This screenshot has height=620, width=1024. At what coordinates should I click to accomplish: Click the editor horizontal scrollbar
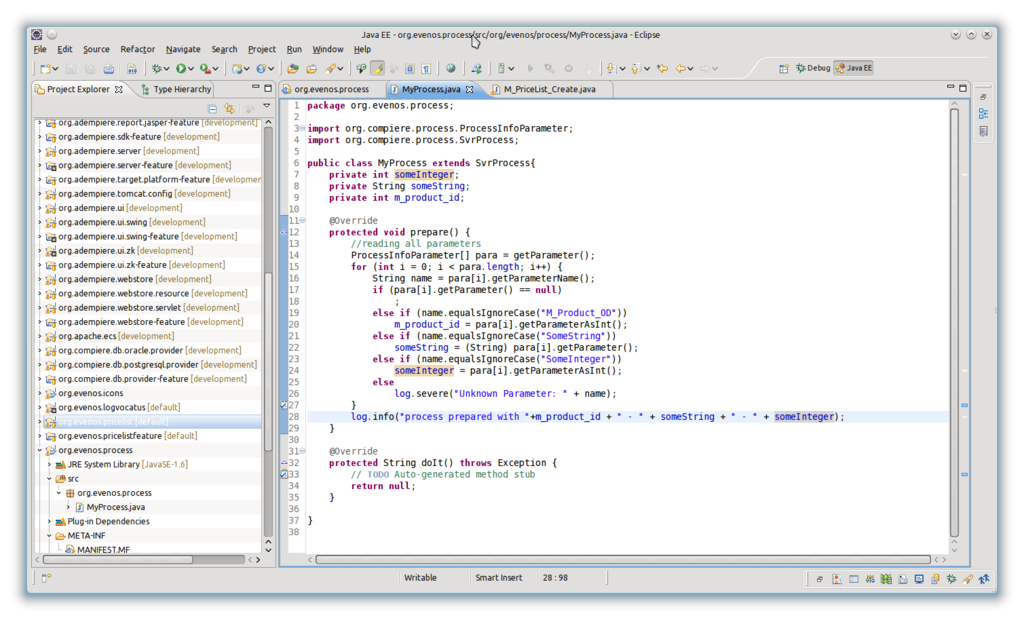620,559
